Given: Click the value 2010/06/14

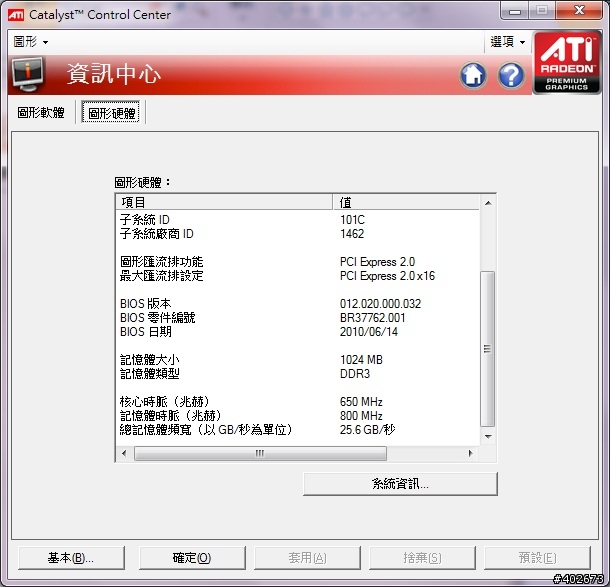Looking at the screenshot, I should tap(369, 331).
